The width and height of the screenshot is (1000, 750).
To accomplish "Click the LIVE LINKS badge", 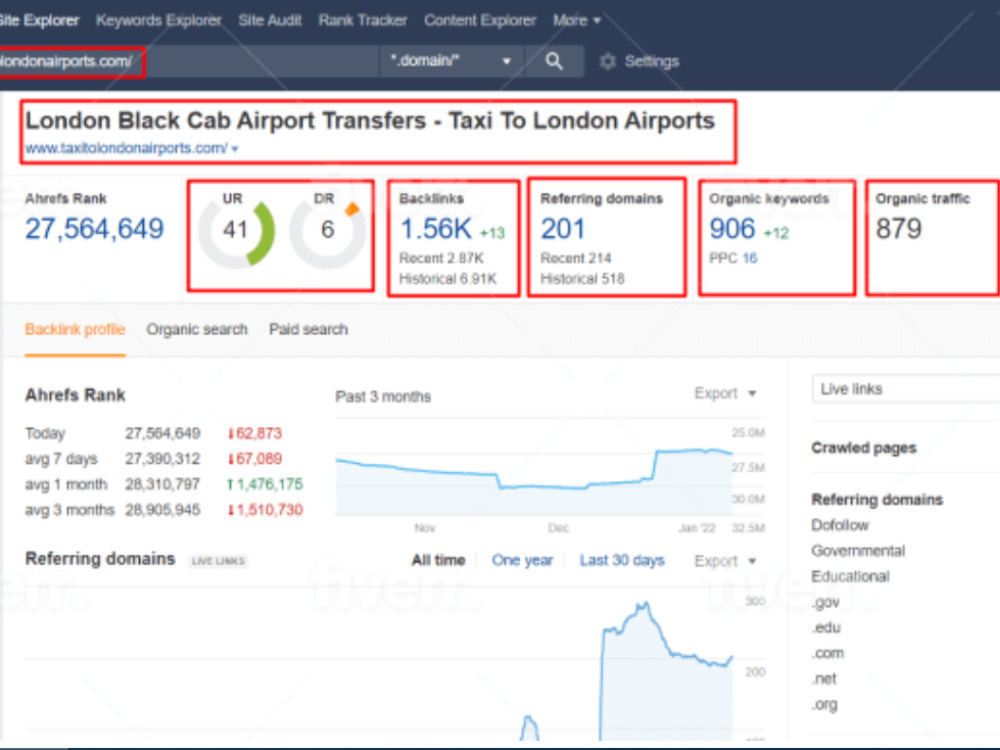I will tap(218, 561).
